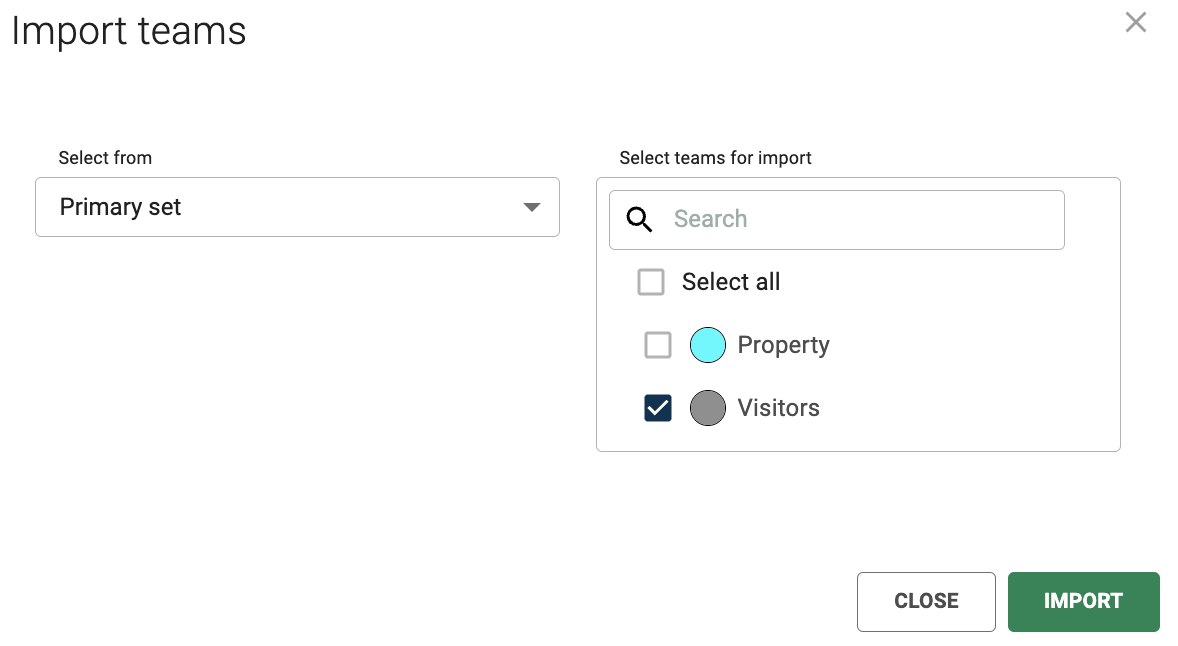Click the Property team name label
The height and width of the screenshot is (646, 1178).
(x=783, y=345)
